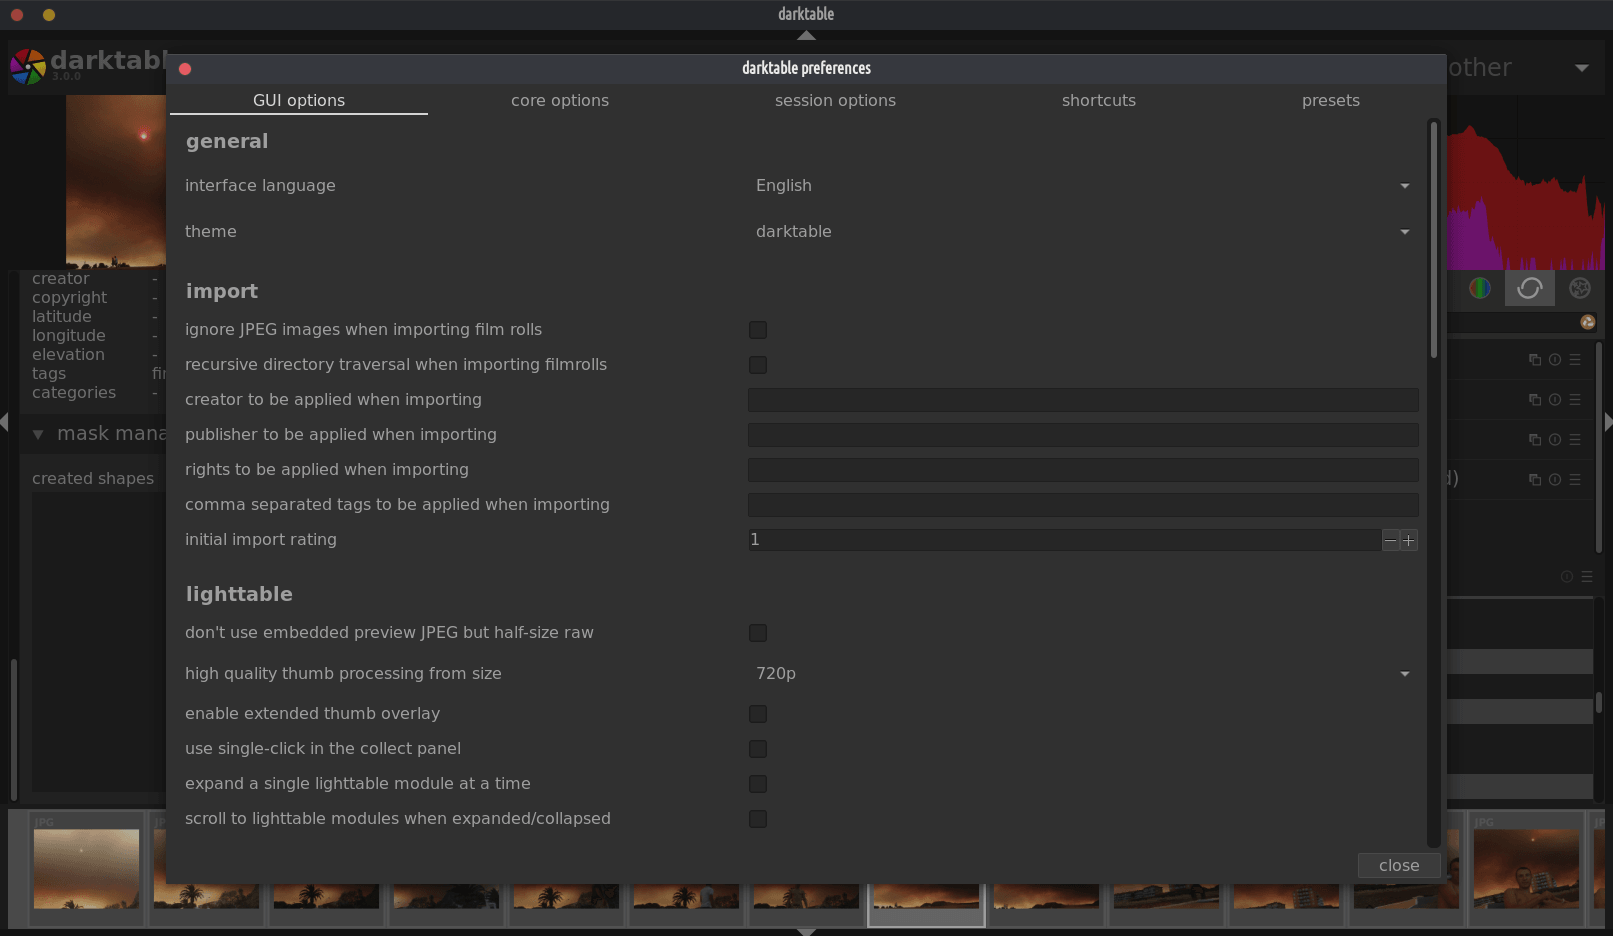Close preferences with the red dot icon
This screenshot has height=936, width=1613.
click(x=185, y=69)
